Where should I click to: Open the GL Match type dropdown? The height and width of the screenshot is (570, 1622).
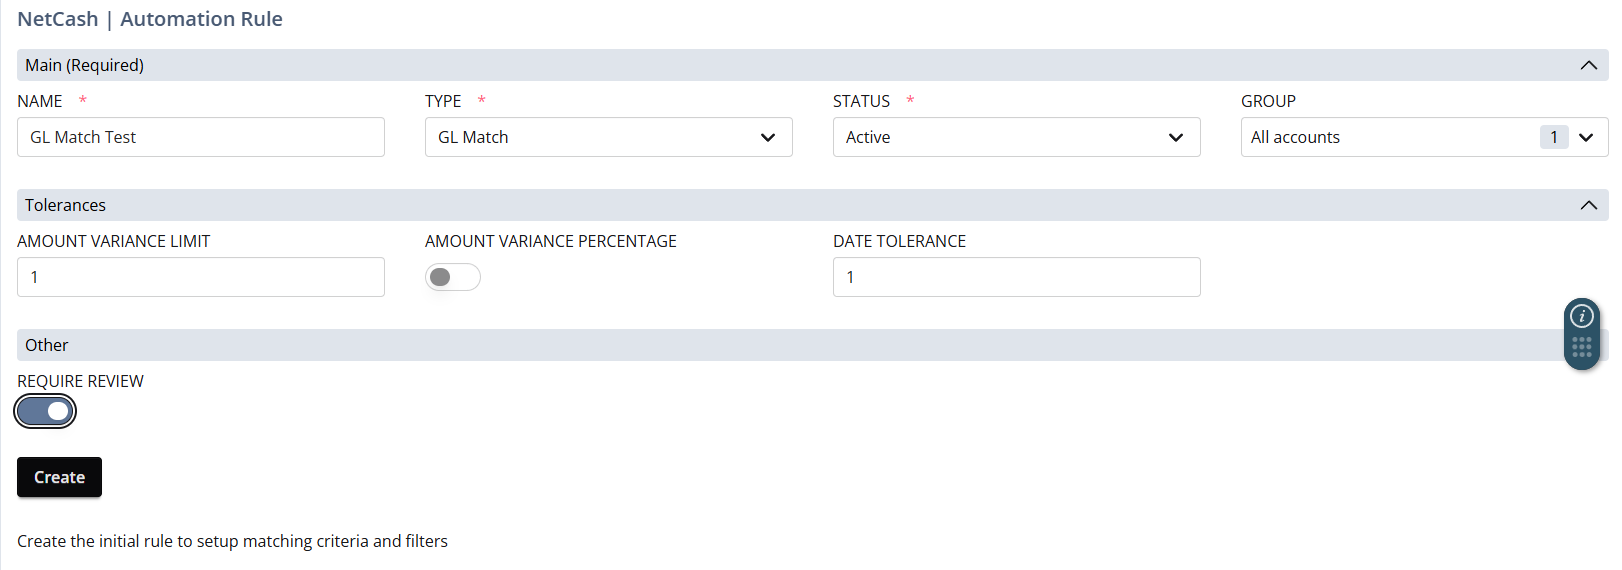click(x=609, y=137)
